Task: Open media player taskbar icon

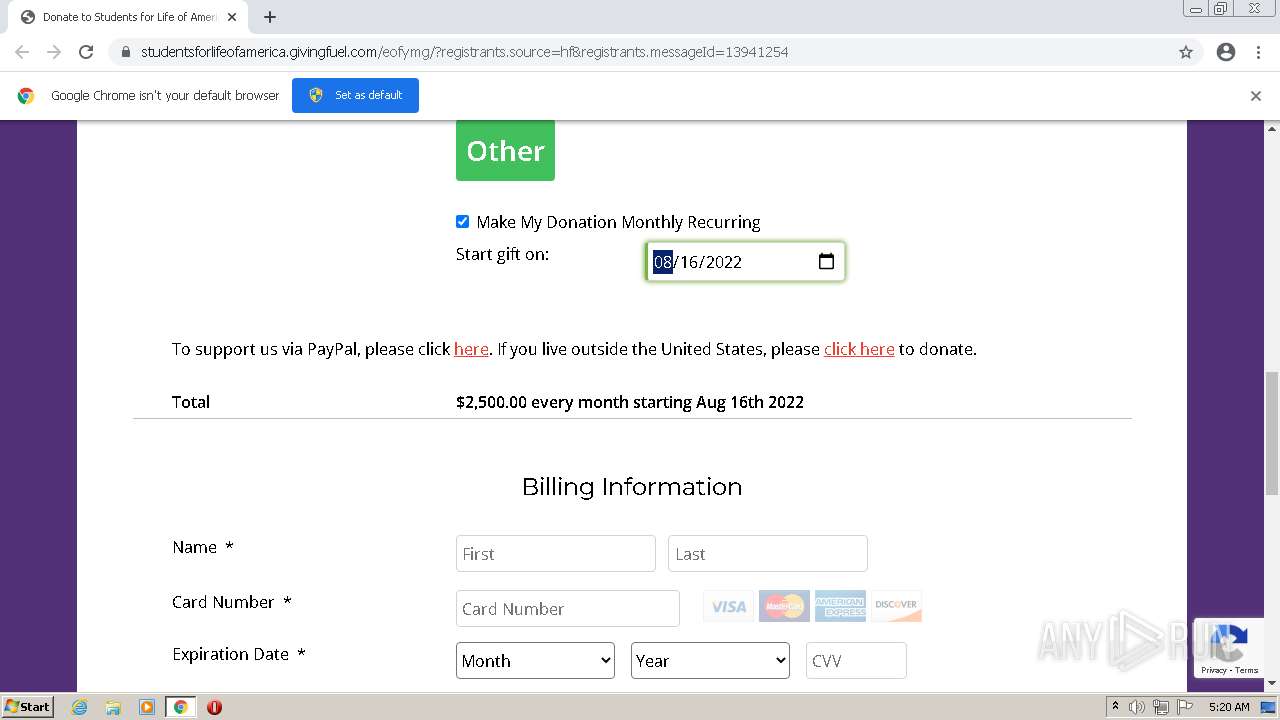Action: click(147, 707)
